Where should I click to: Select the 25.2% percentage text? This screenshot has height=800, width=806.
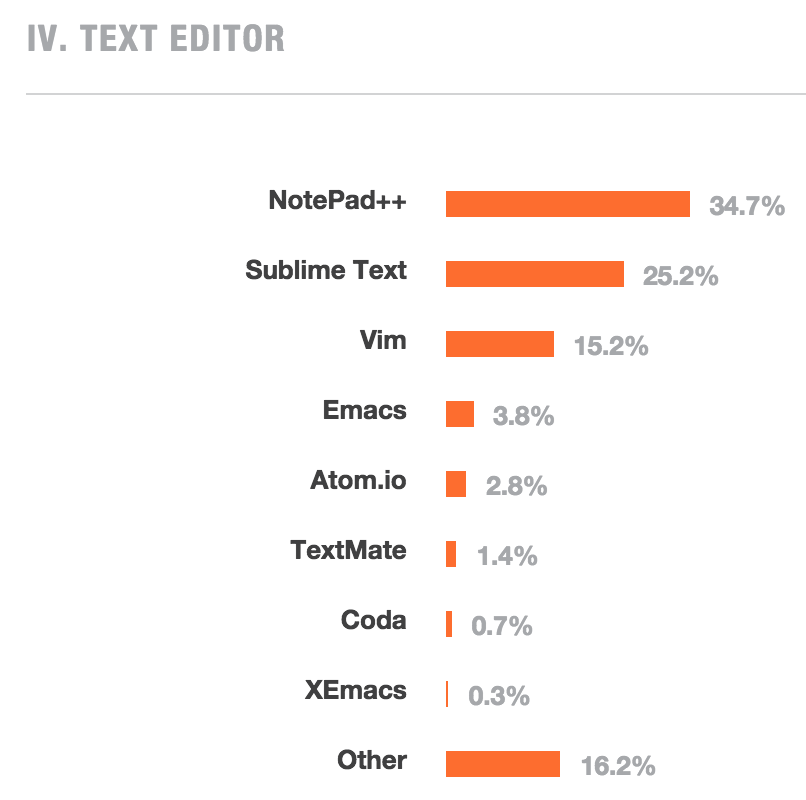tap(680, 277)
